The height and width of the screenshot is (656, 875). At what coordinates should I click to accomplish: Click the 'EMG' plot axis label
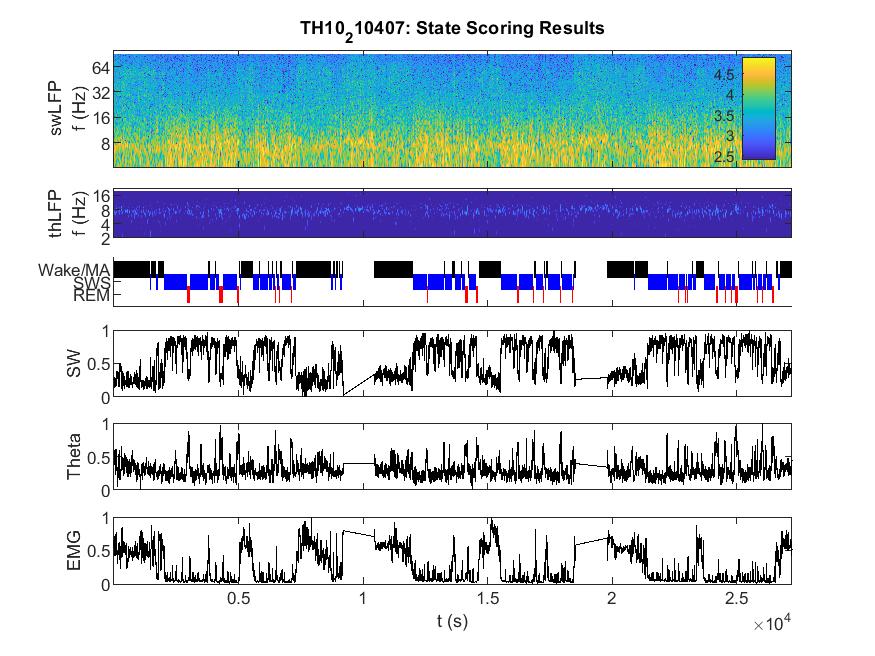(73, 551)
